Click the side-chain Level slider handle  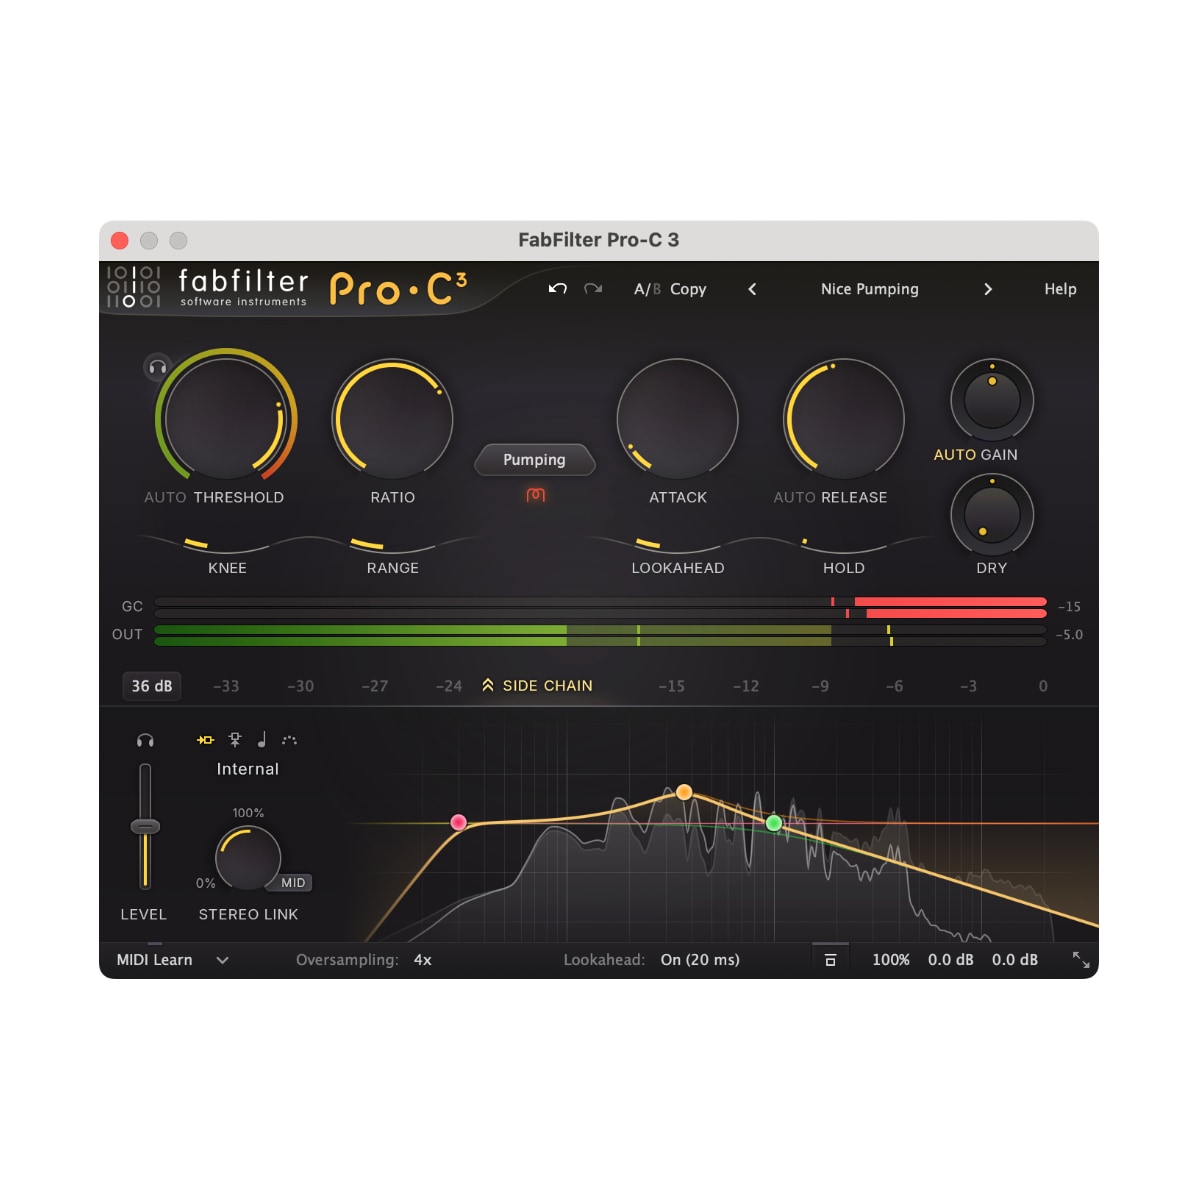(145, 827)
